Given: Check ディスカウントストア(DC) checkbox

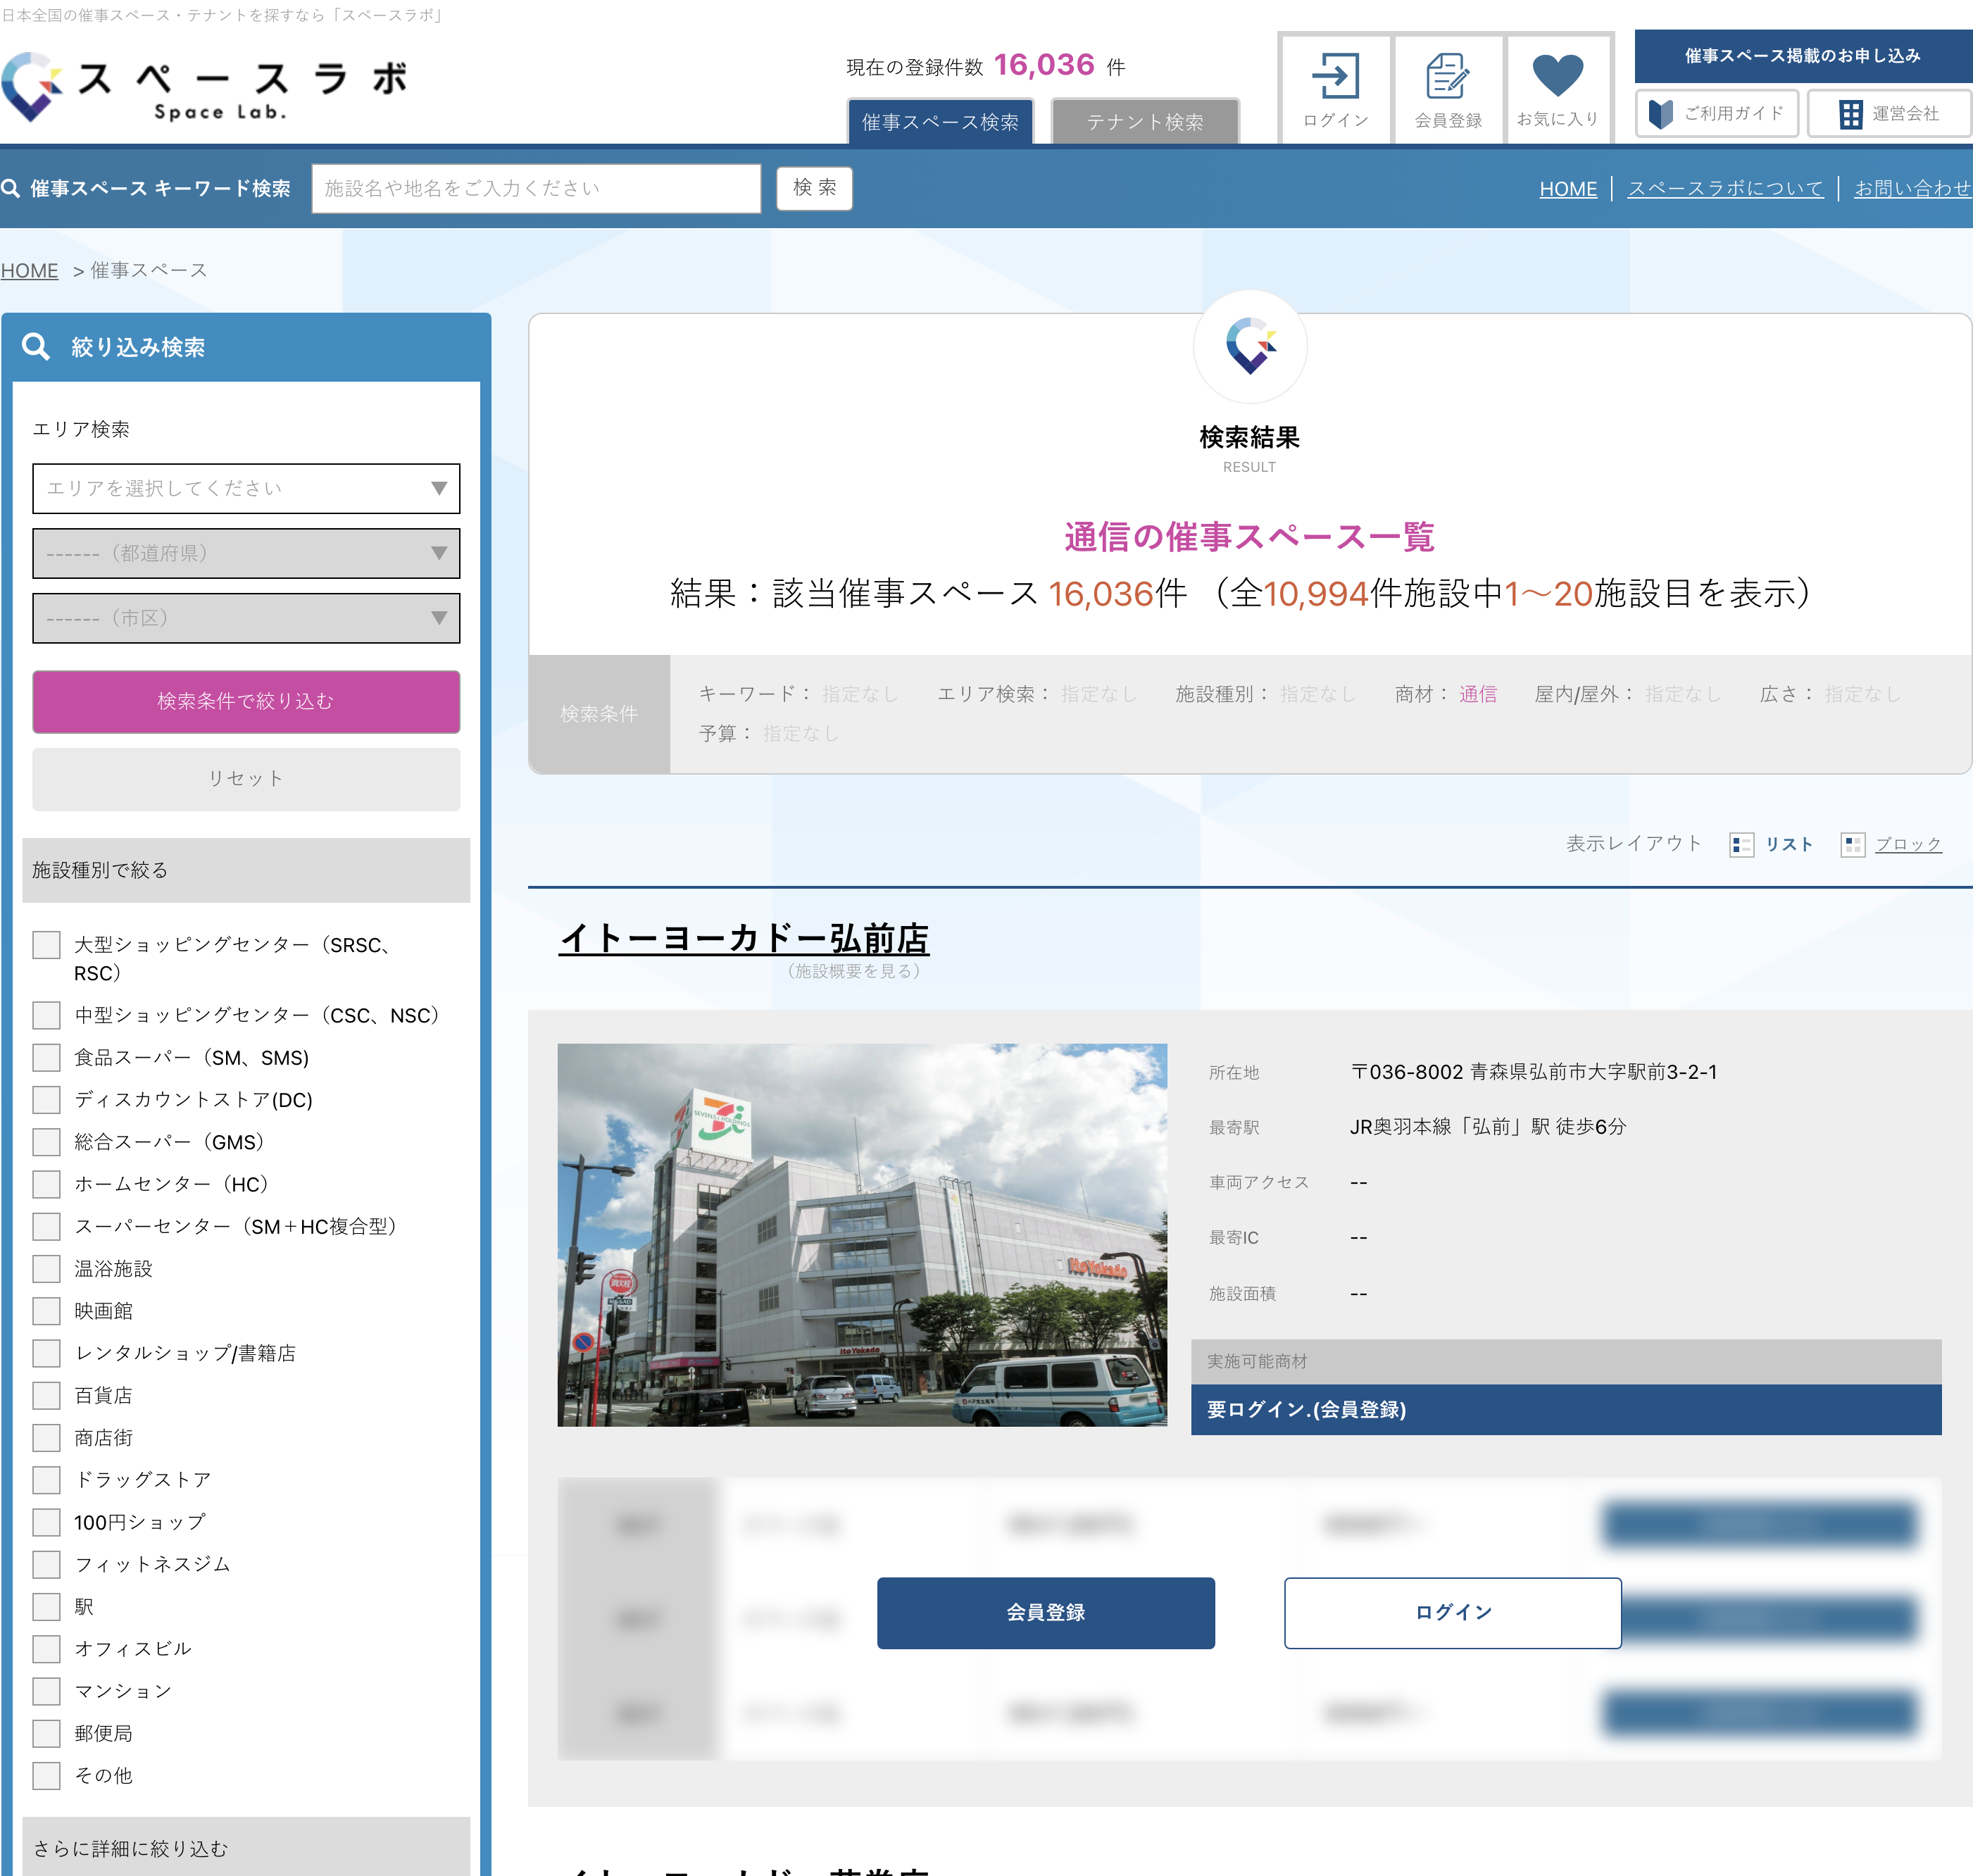Looking at the screenshot, I should pos(46,1099).
